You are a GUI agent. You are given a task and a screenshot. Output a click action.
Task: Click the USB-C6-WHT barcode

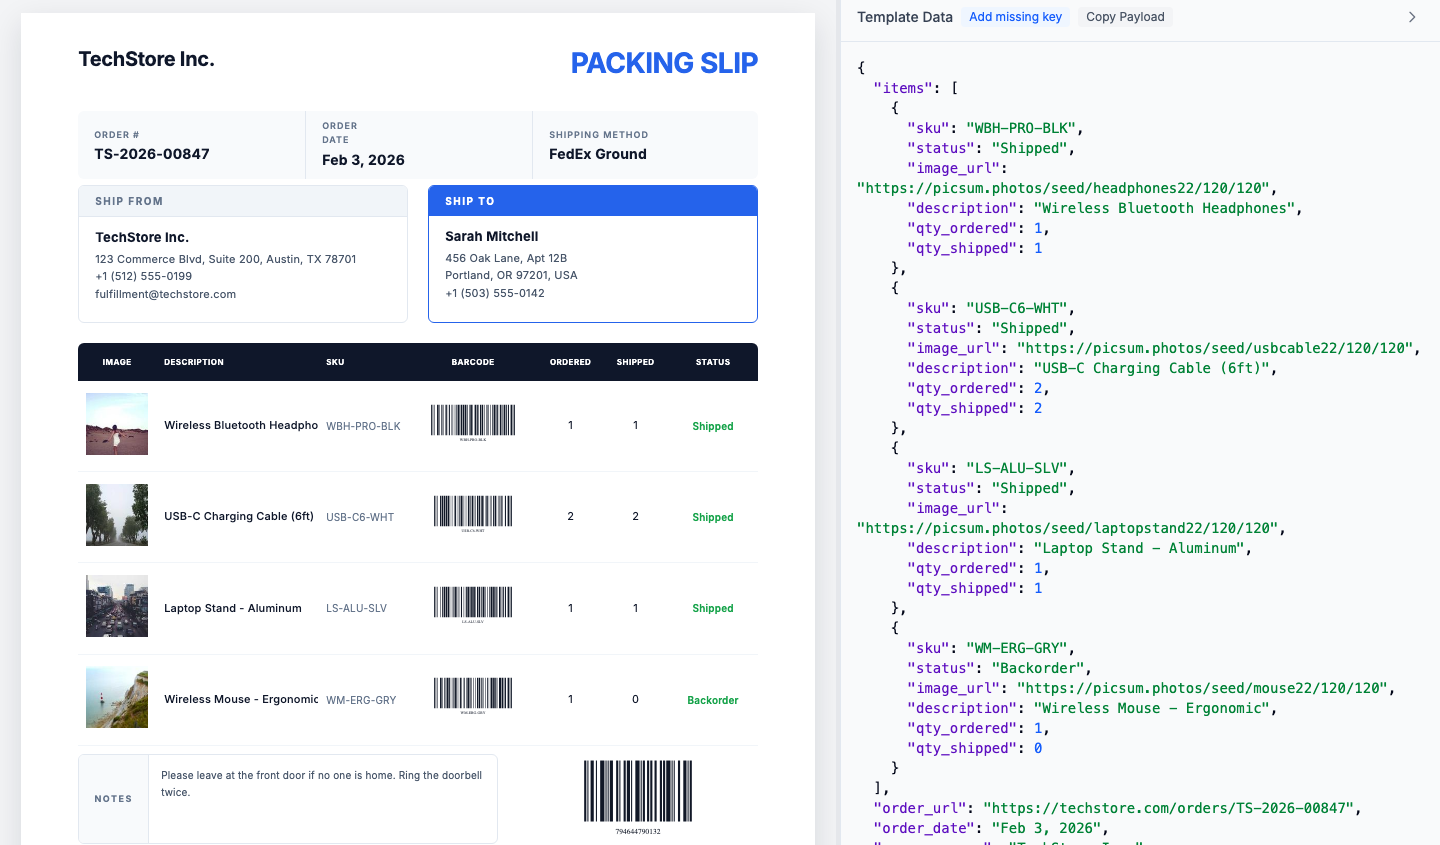coord(473,512)
